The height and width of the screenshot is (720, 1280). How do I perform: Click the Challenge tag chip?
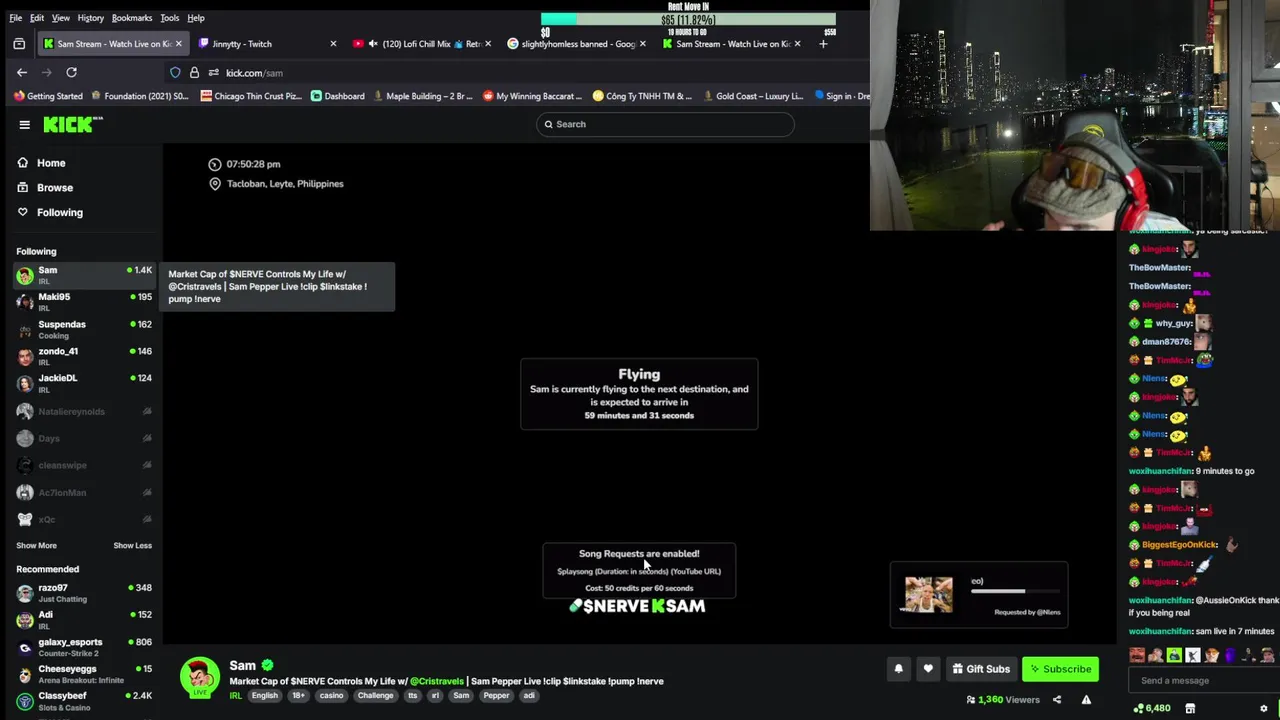(x=376, y=696)
